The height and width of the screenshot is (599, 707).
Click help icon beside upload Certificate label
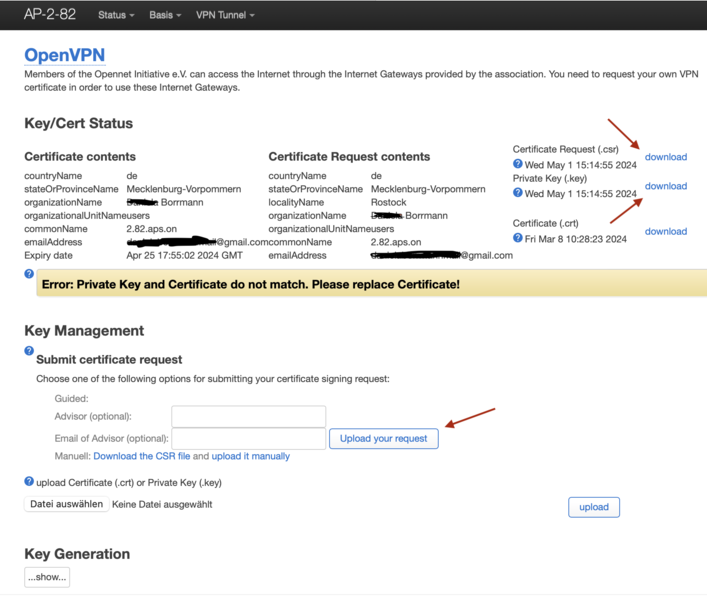pos(29,481)
